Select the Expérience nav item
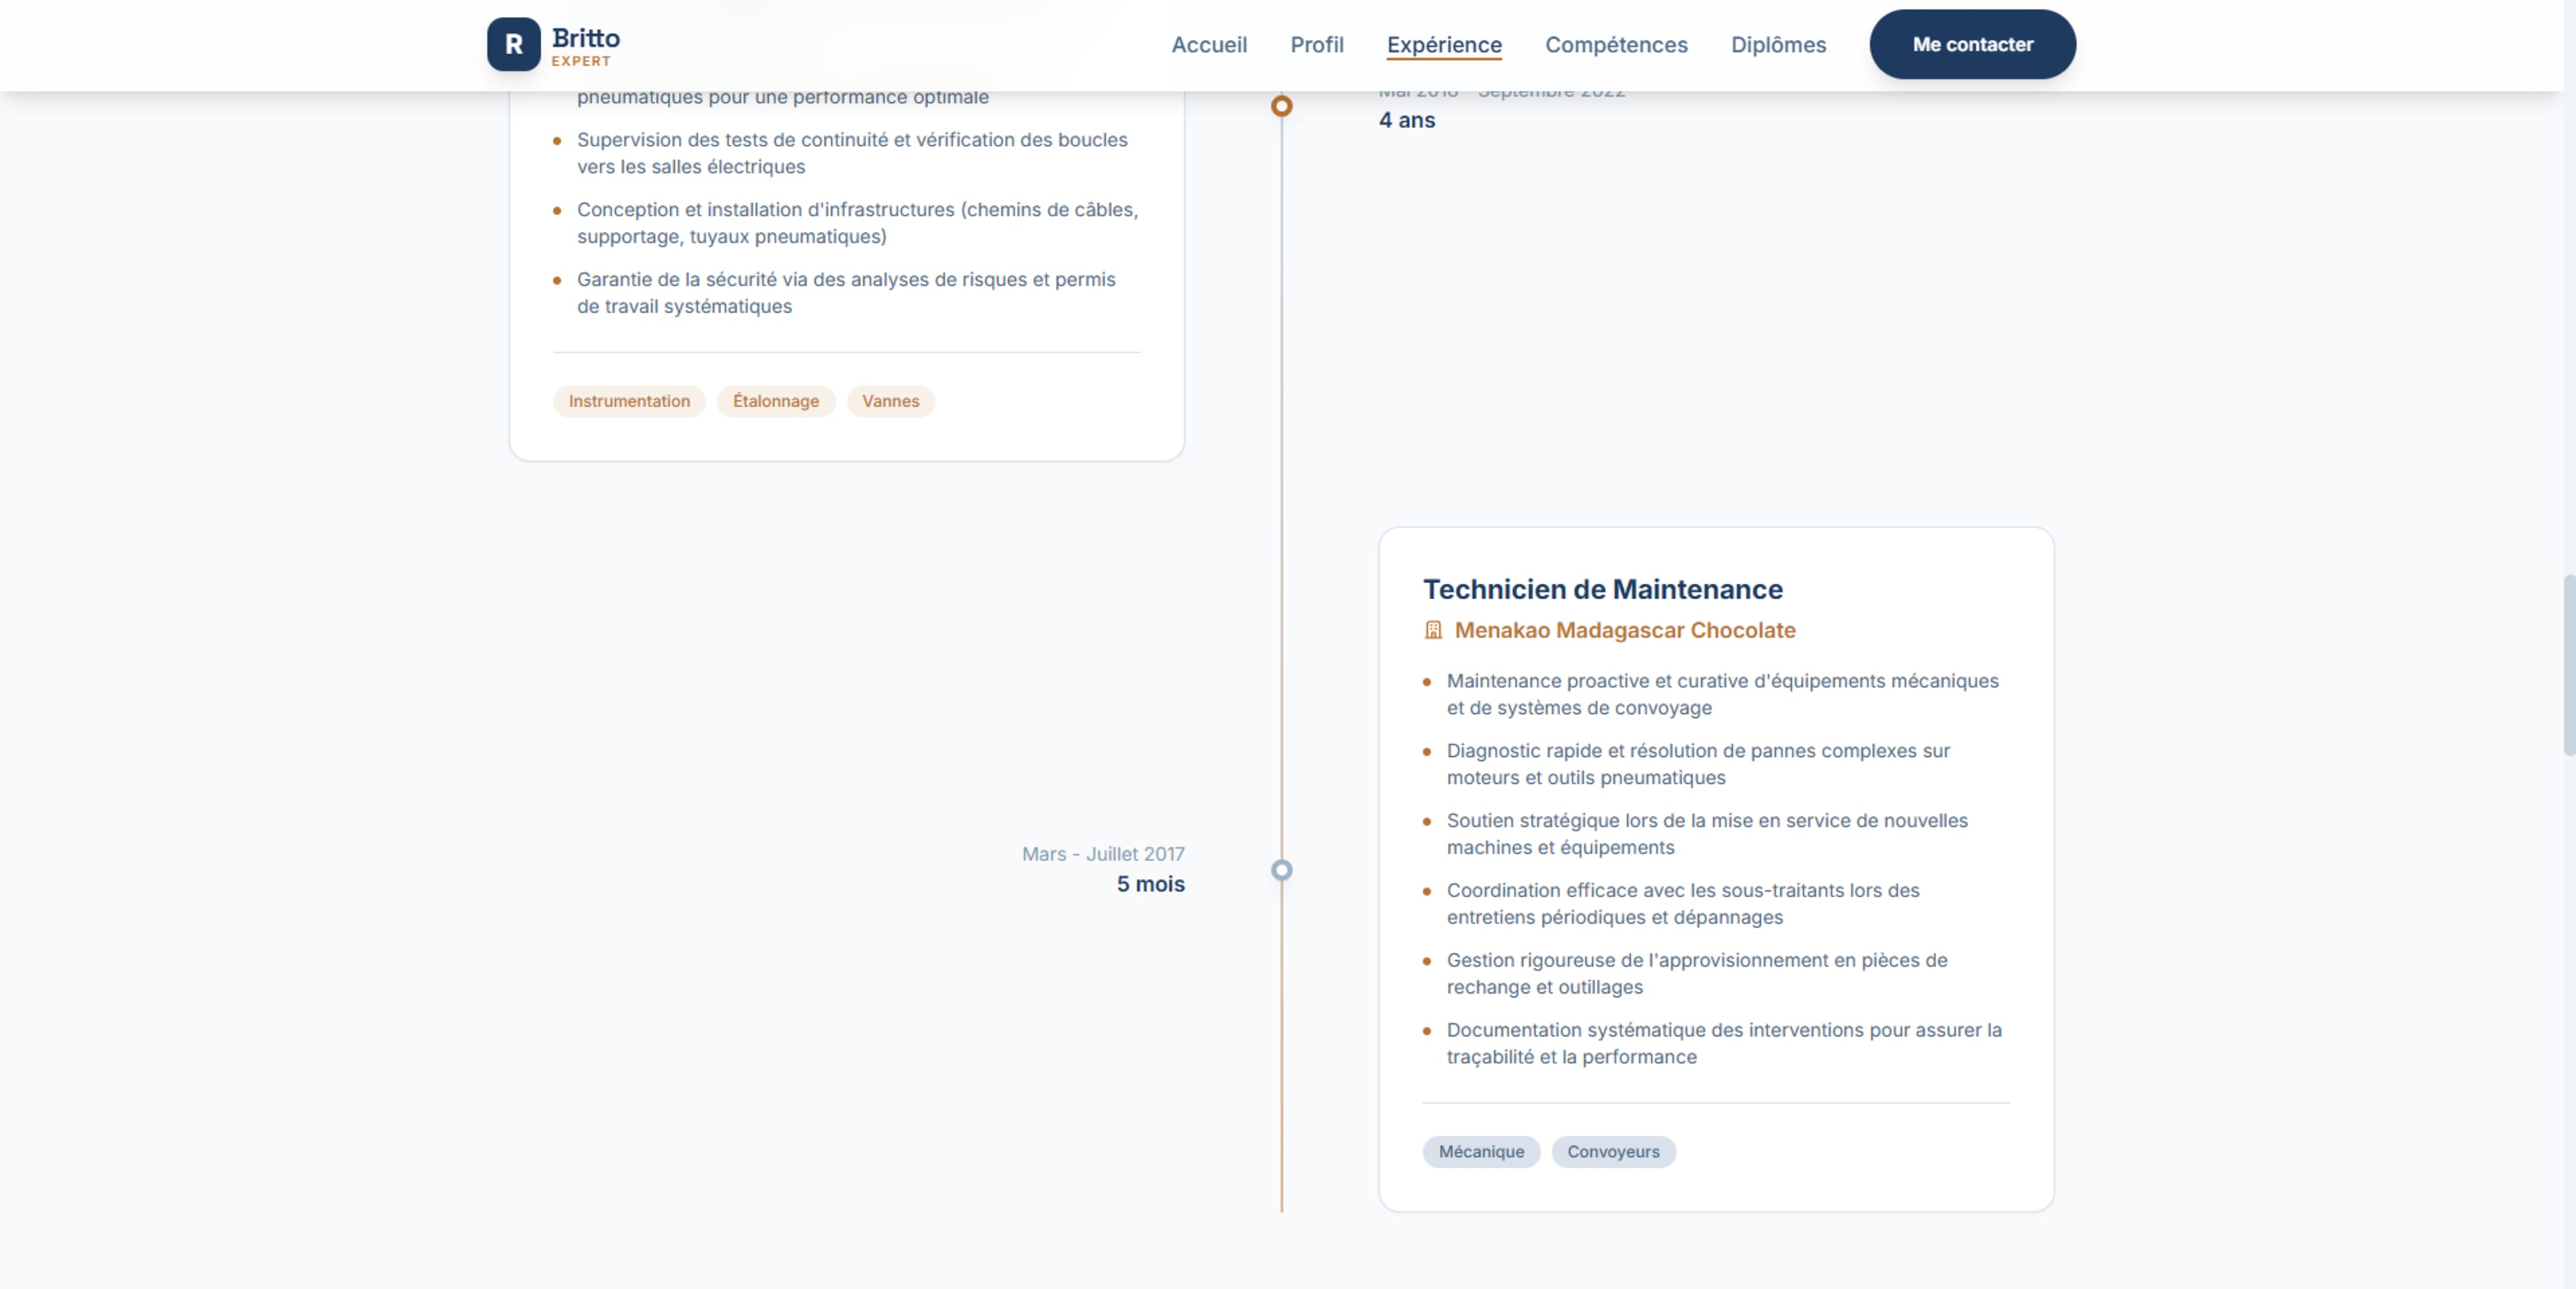 [1444, 45]
